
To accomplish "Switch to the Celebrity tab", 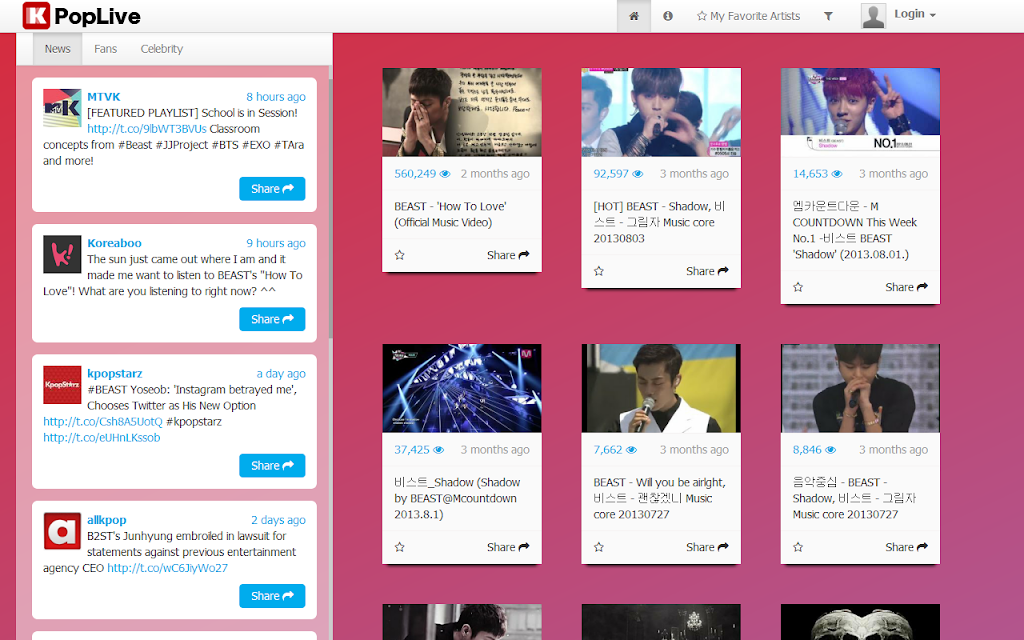I will (x=161, y=49).
